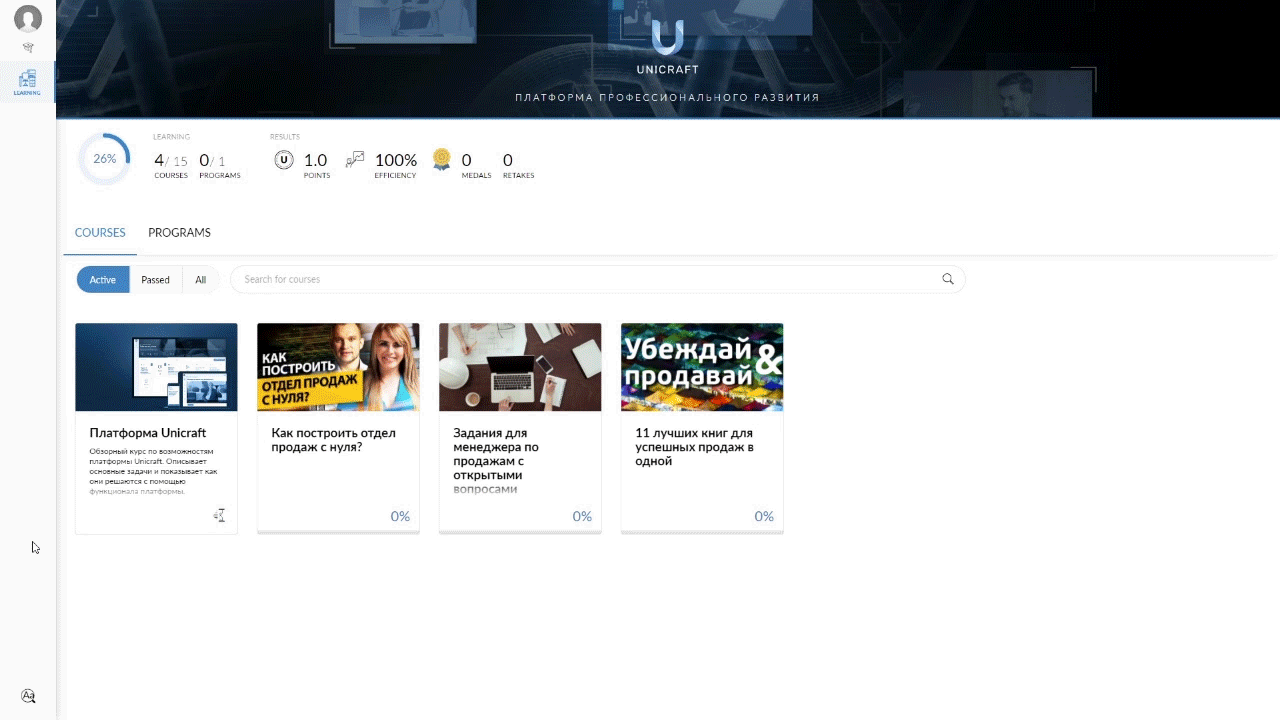This screenshot has width=1280, height=720.
Task: Click the Points U coin icon
Action: pyautogui.click(x=284, y=160)
